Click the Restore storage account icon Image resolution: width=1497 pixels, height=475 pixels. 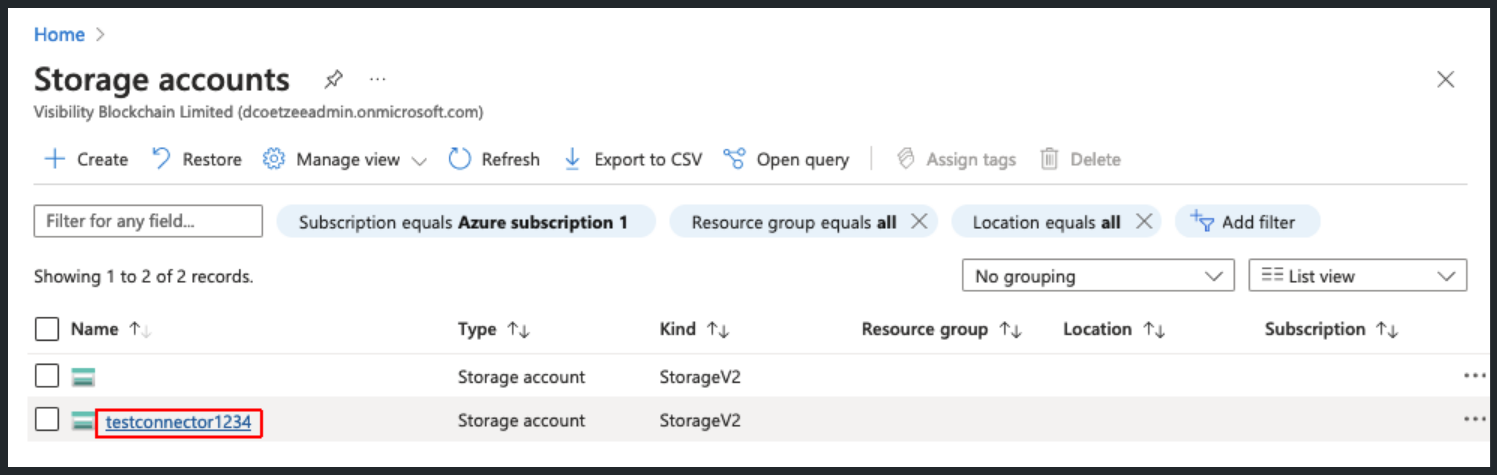(x=161, y=159)
